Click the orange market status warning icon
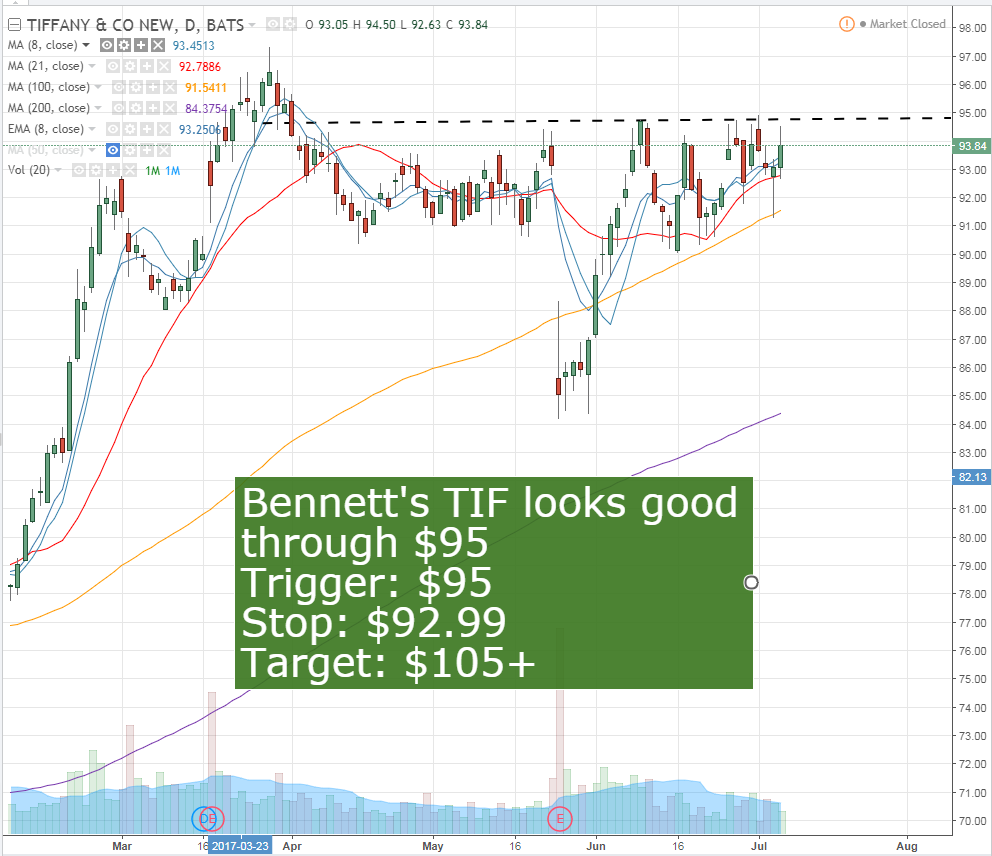The image size is (992, 856). point(846,24)
